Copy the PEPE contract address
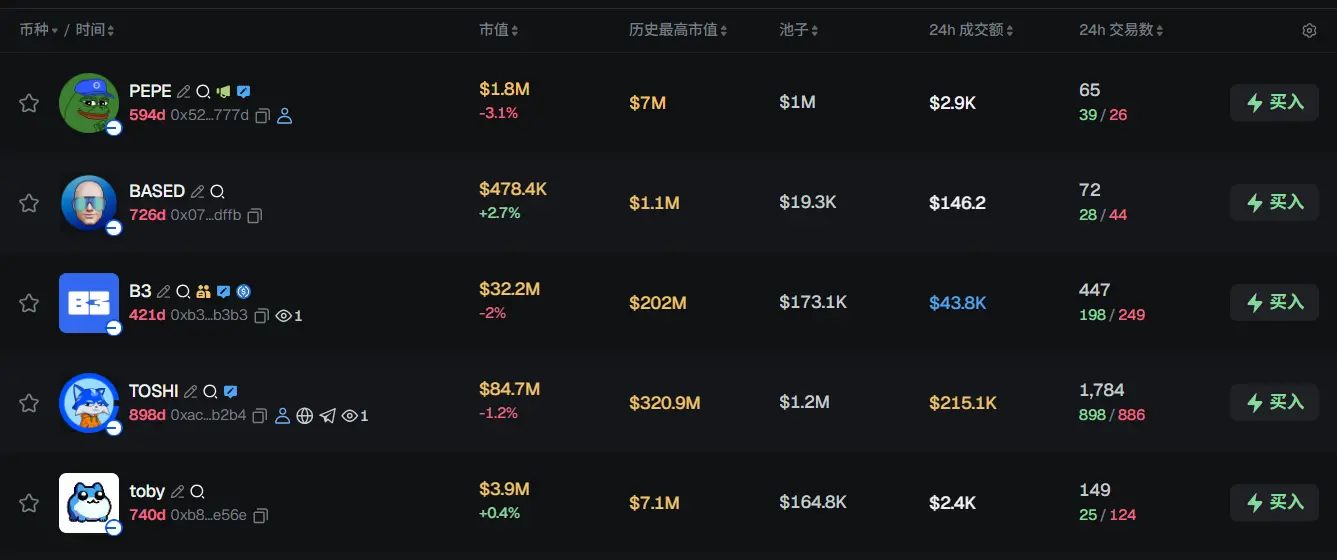Viewport: 1337px width, 560px height. tap(262, 116)
